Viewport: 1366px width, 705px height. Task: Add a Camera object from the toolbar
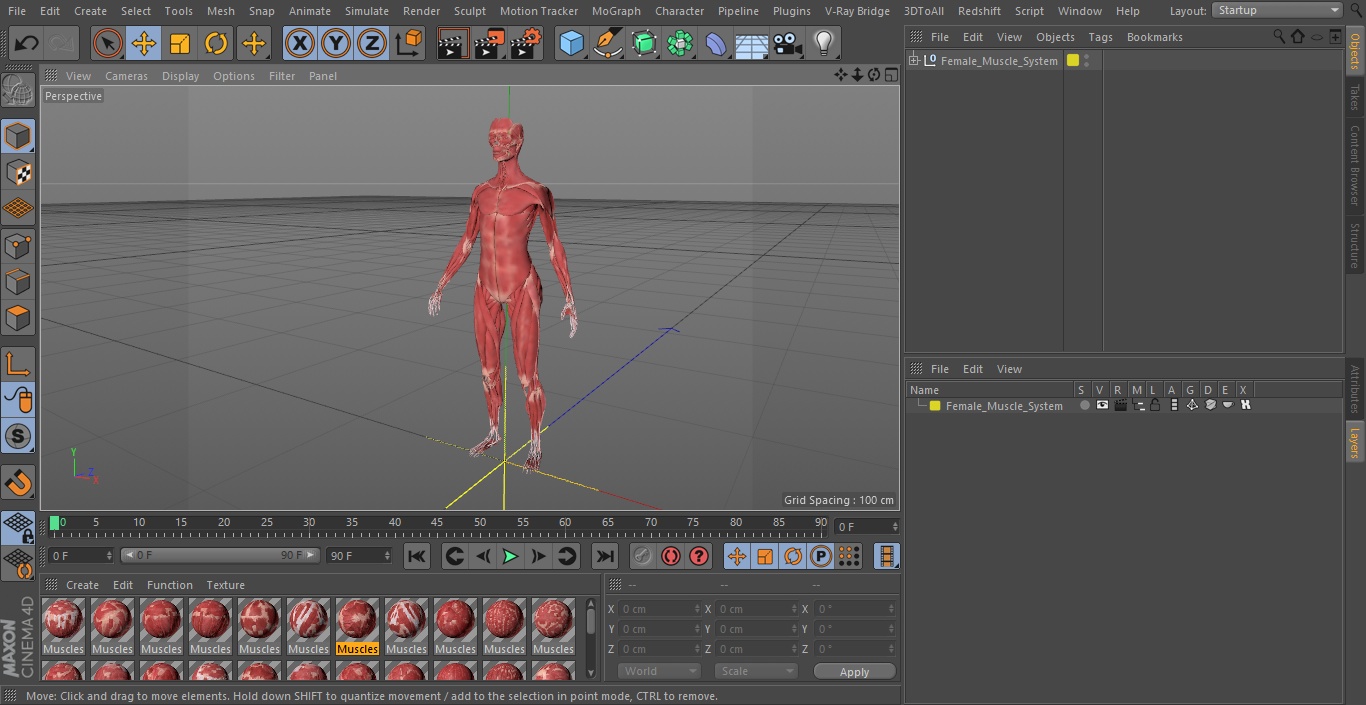pos(788,43)
